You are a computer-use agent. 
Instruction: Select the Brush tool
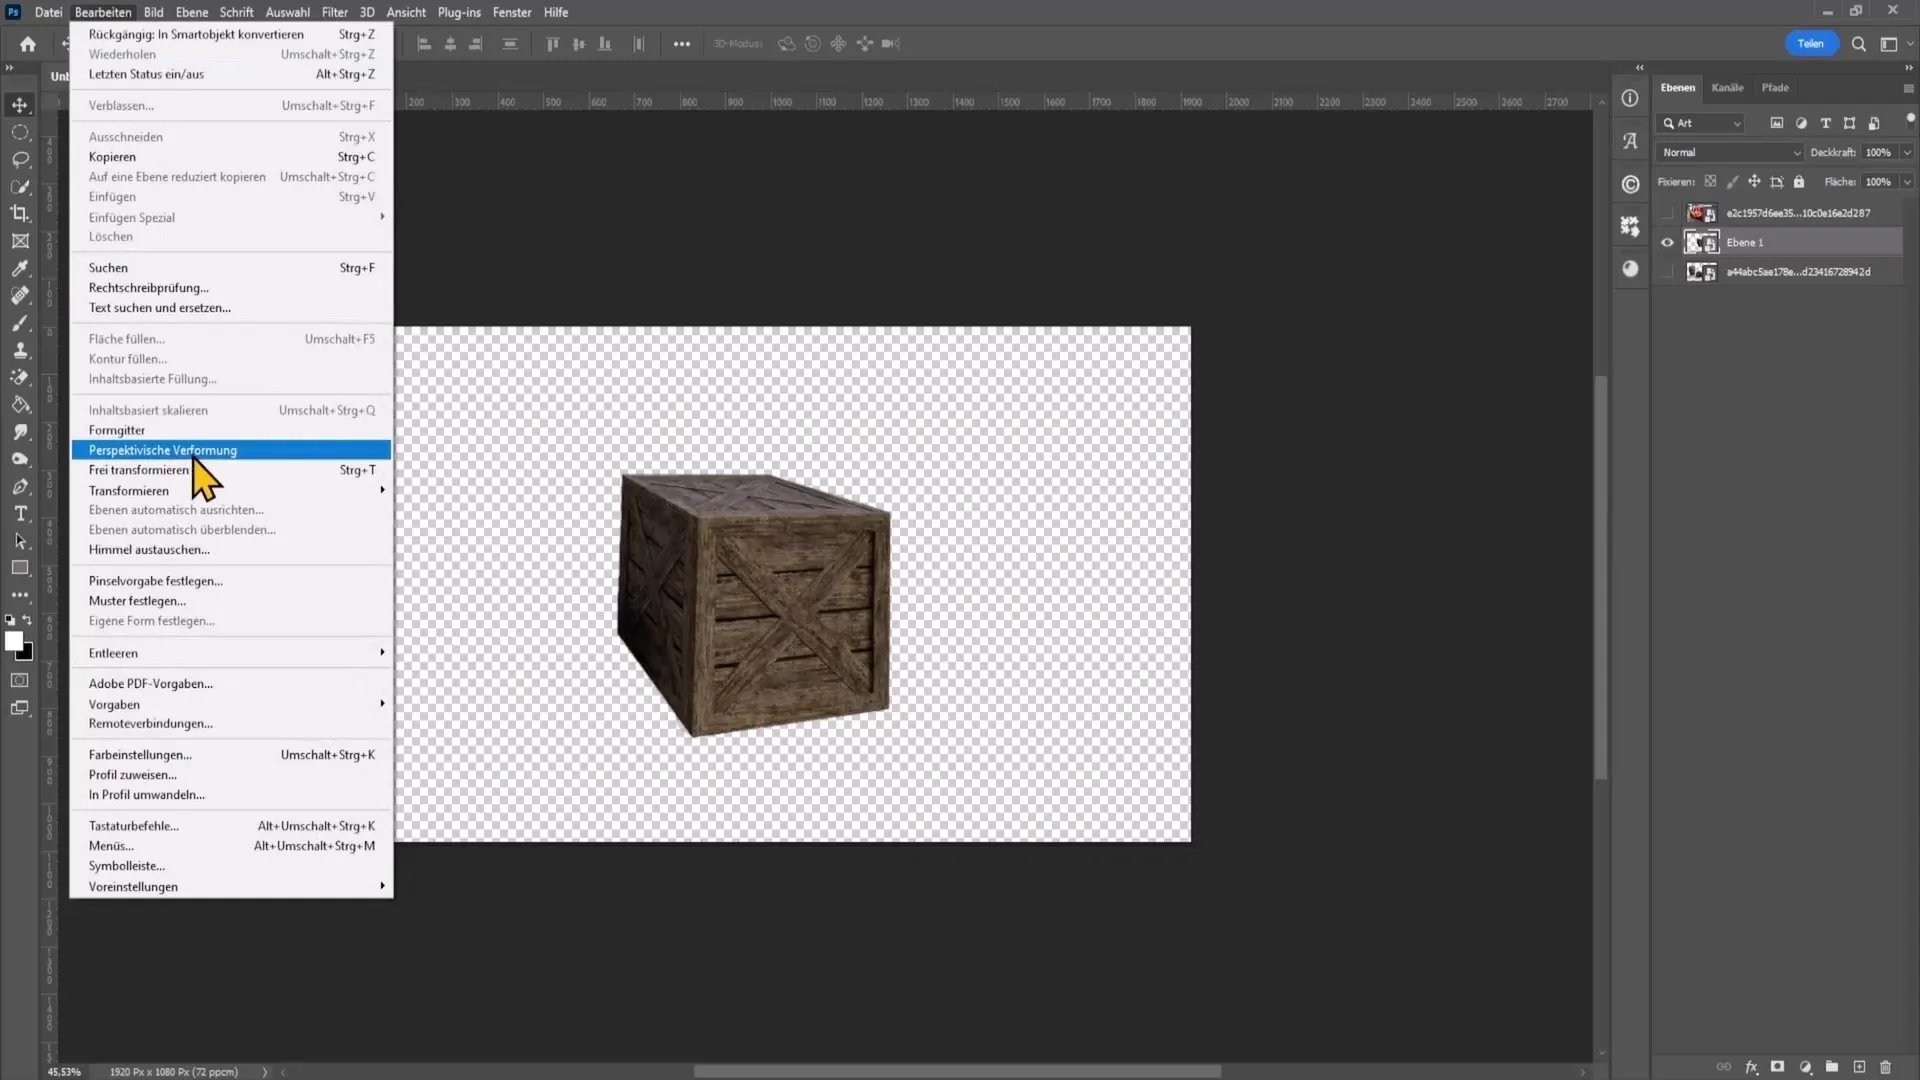[x=20, y=323]
